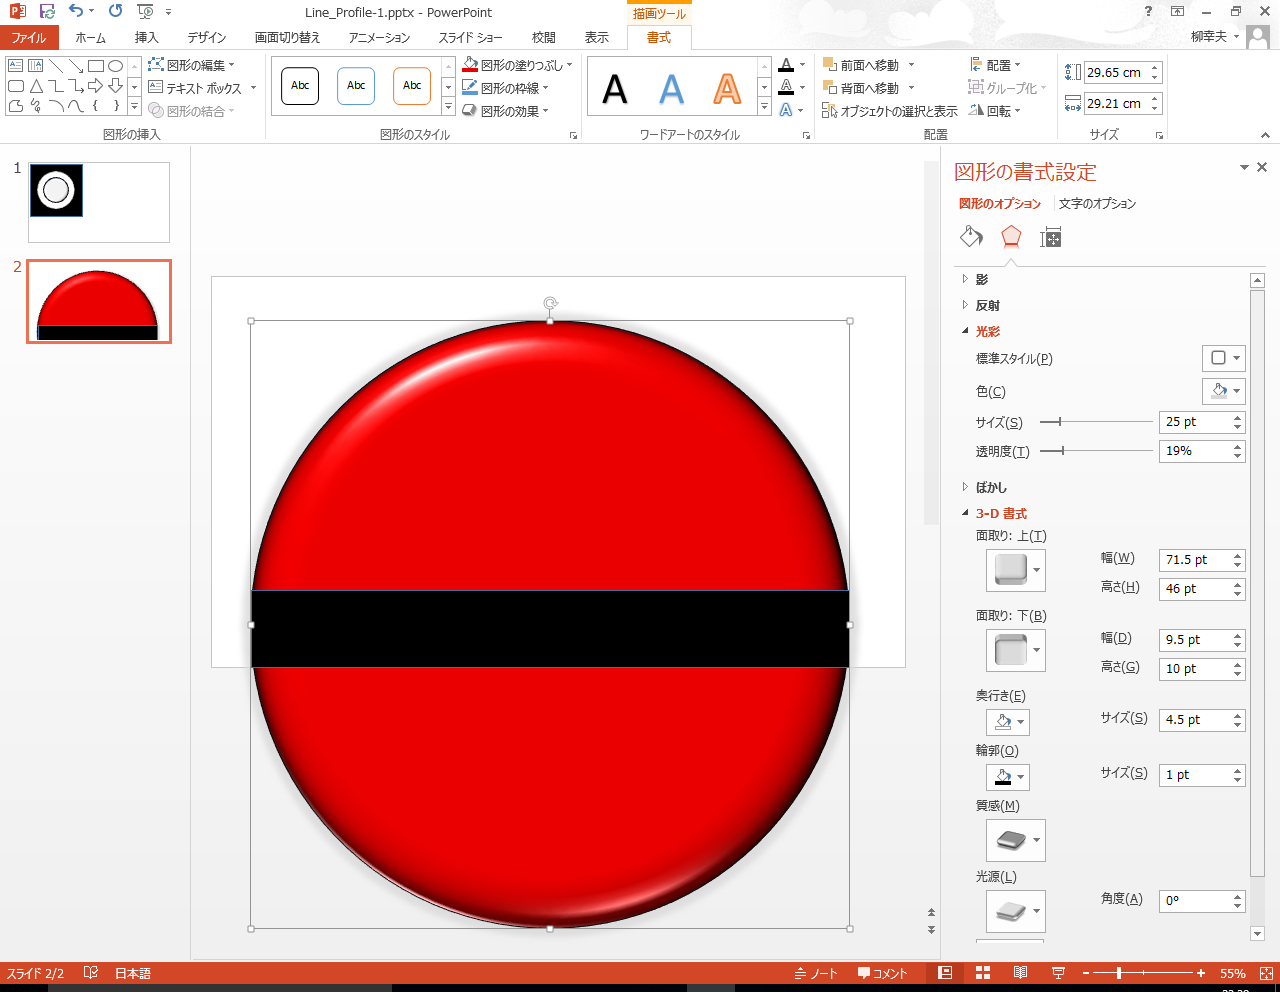This screenshot has height=992, width=1280.
Task: Switch to Normal view in status bar
Action: coord(945,973)
